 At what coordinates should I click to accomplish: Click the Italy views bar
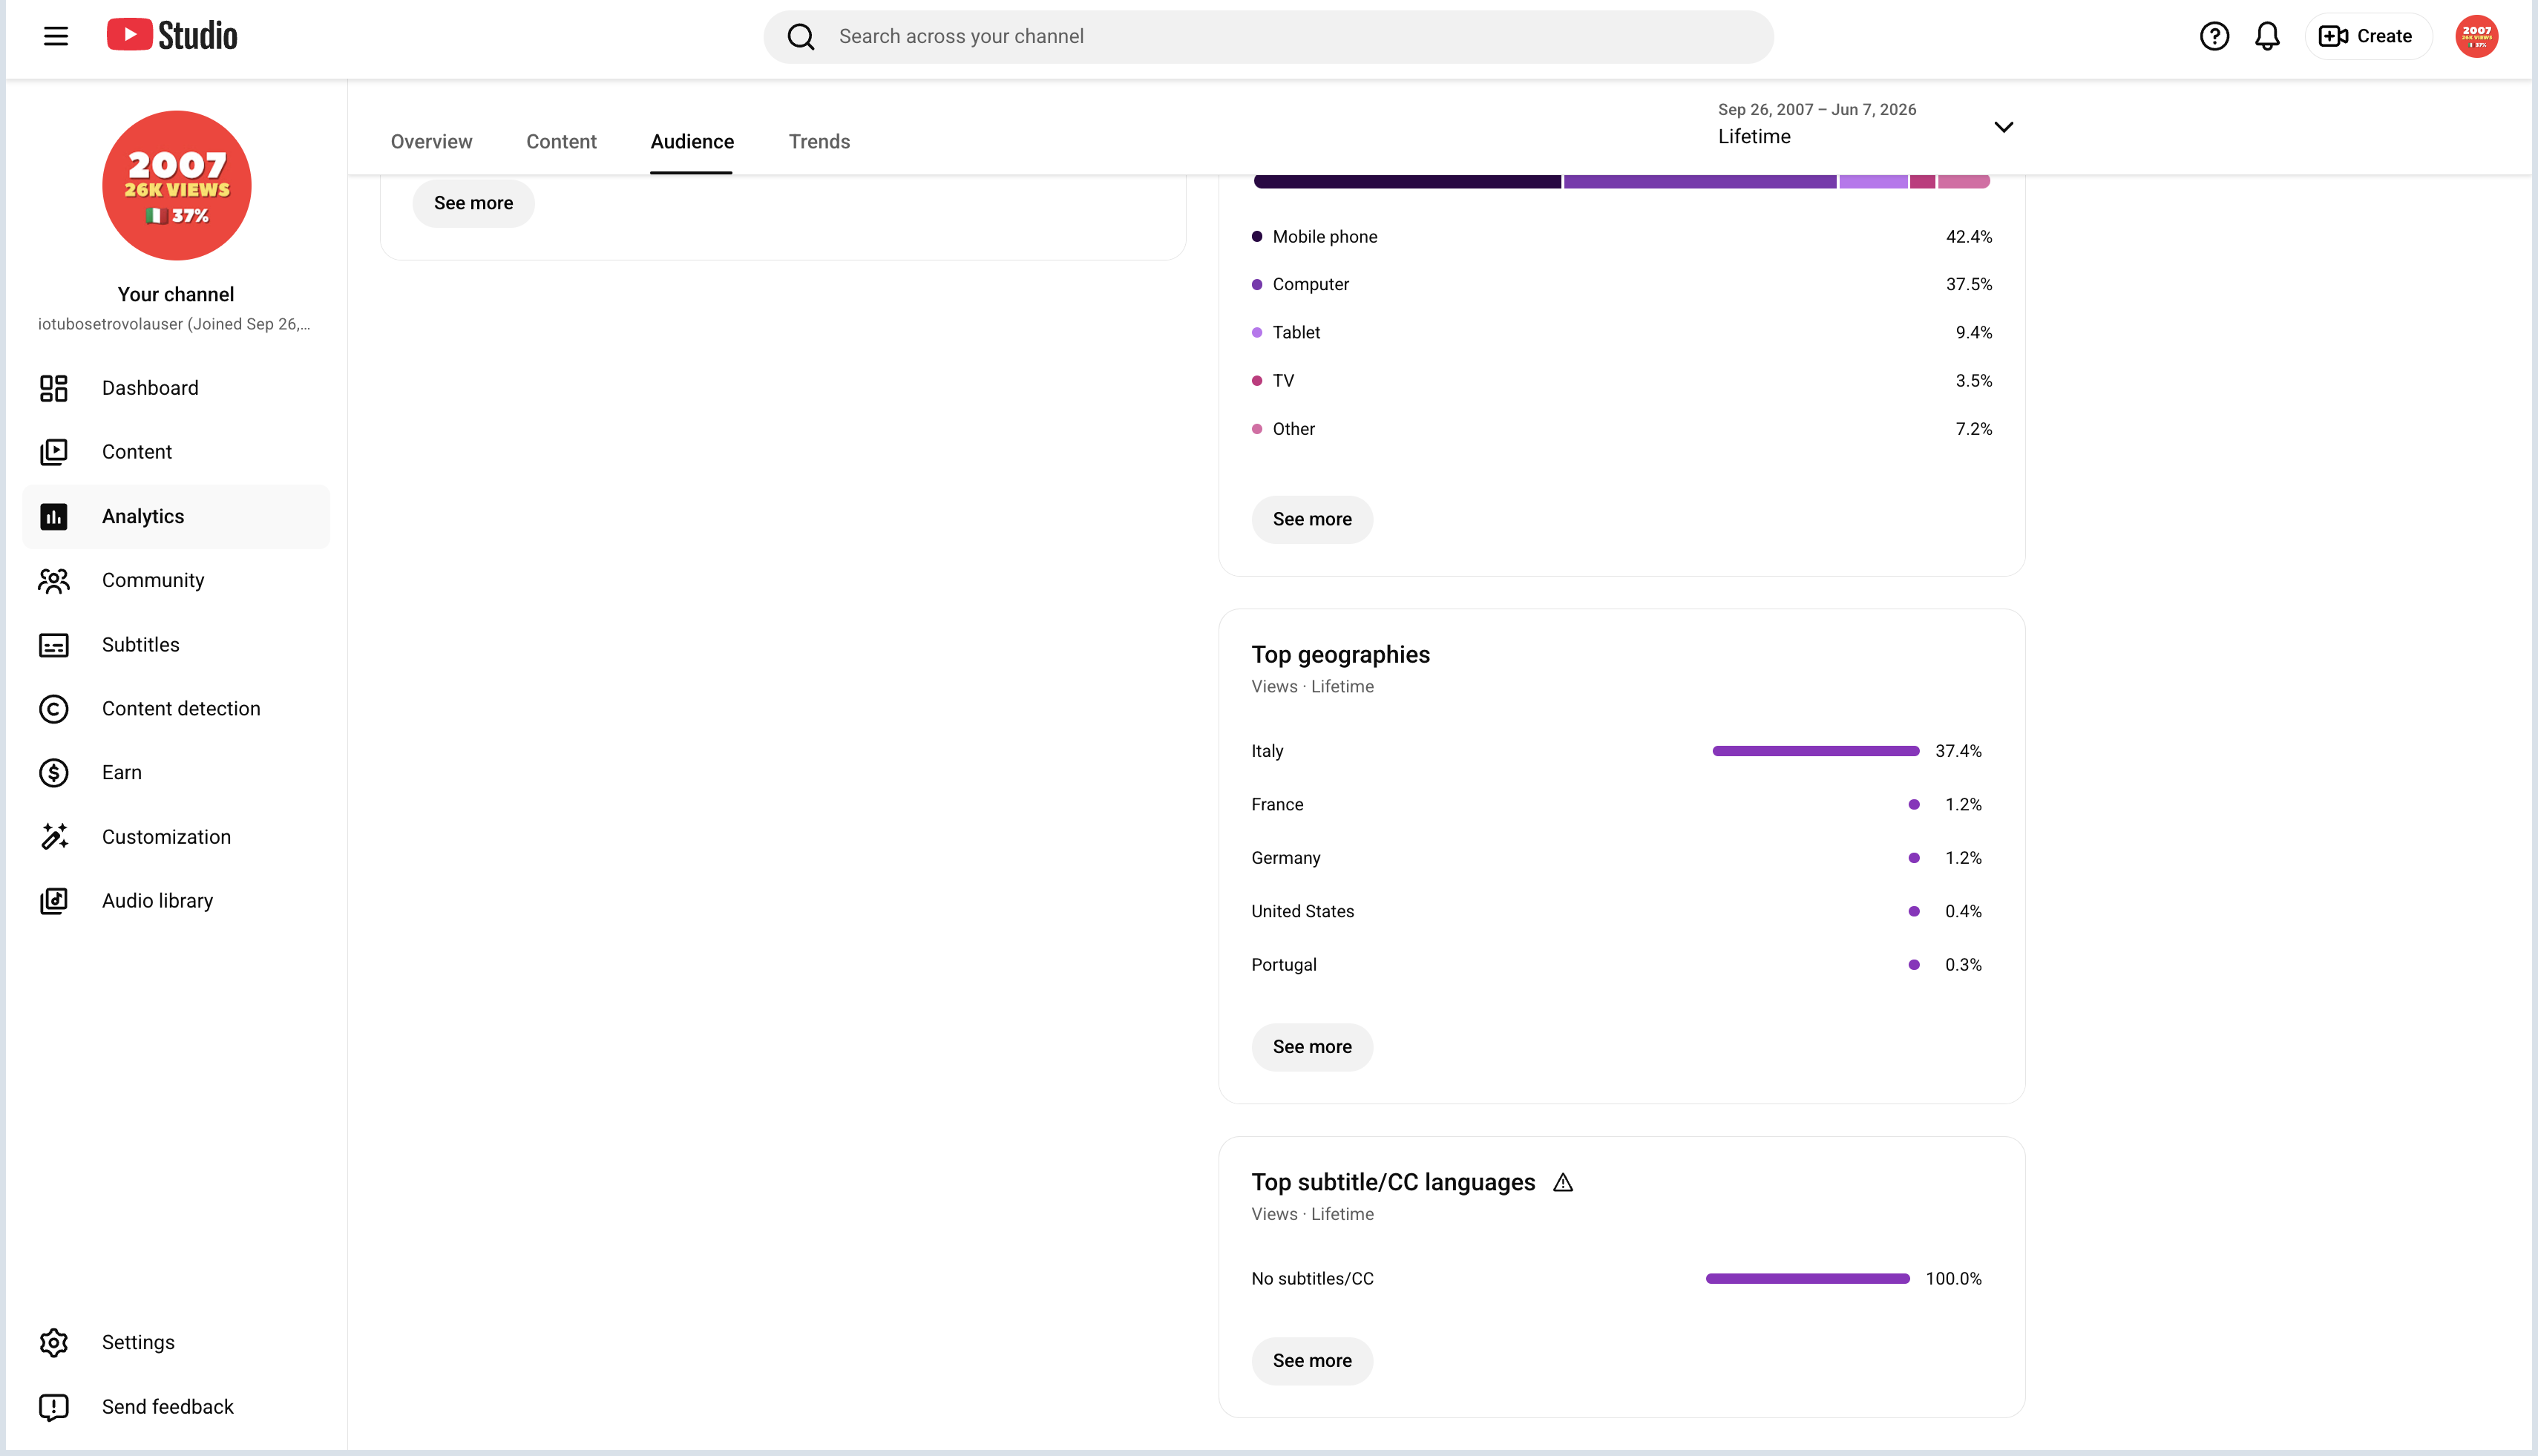[1815, 751]
